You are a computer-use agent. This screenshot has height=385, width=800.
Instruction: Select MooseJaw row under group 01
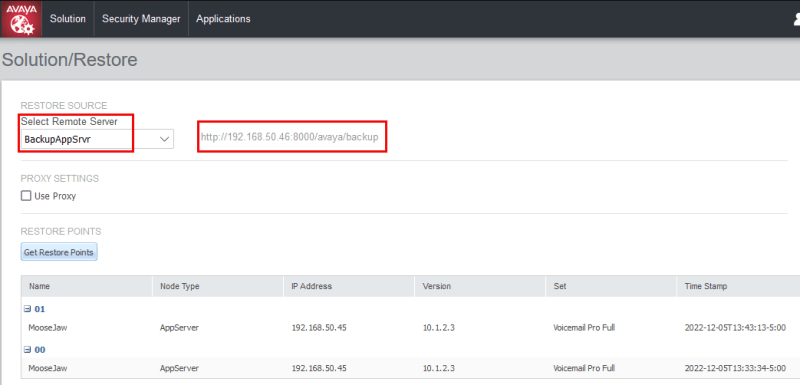tap(410, 327)
